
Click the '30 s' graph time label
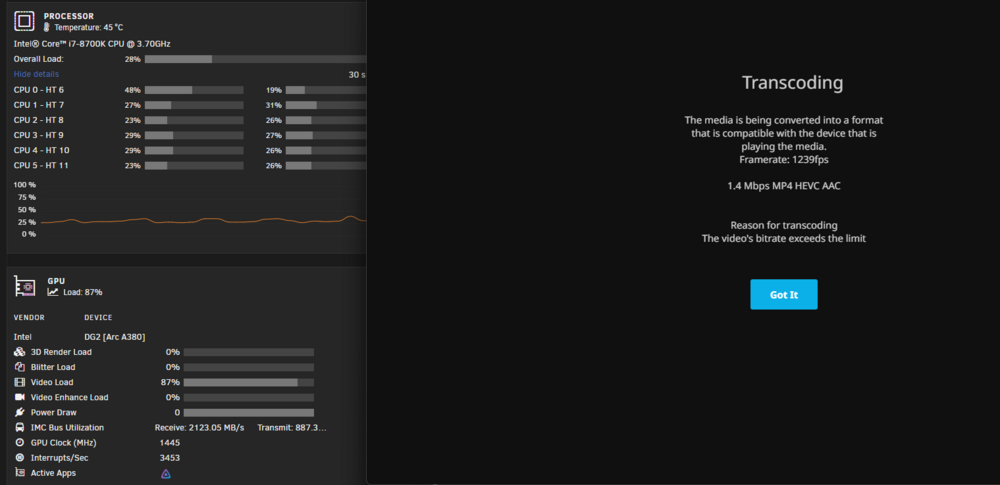[357, 75]
